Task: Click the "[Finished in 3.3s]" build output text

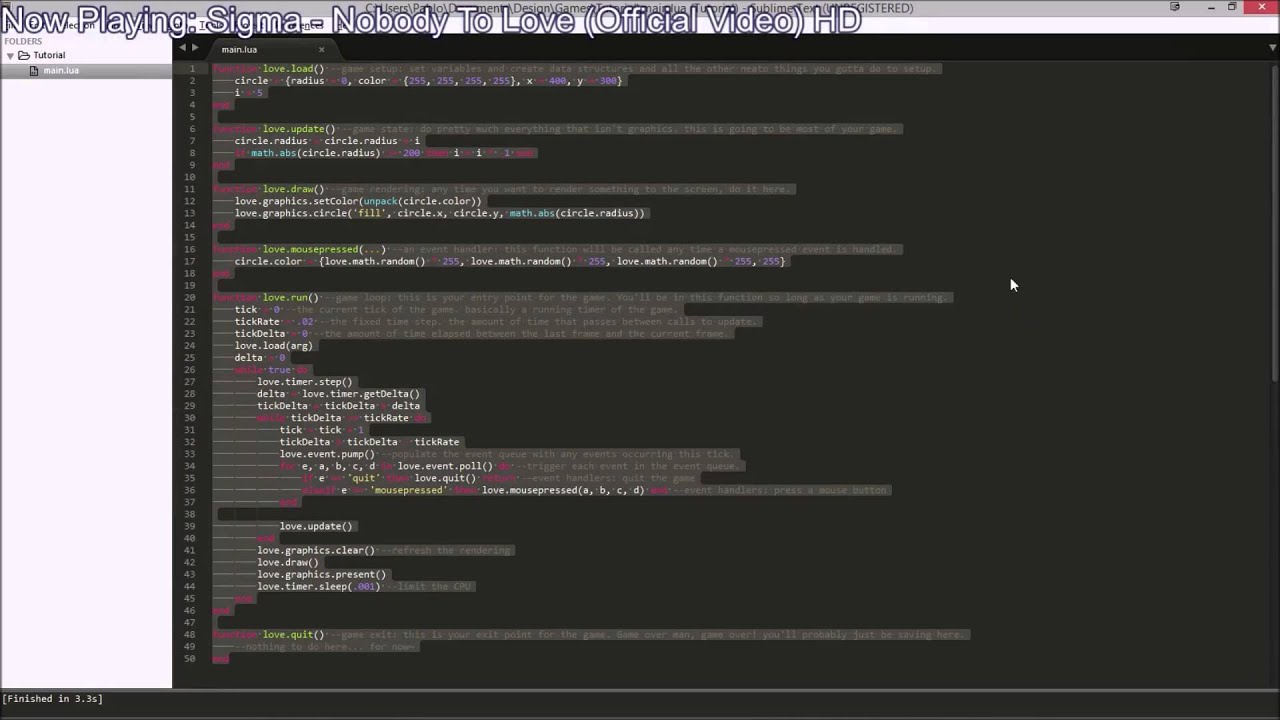Action: (x=52, y=699)
